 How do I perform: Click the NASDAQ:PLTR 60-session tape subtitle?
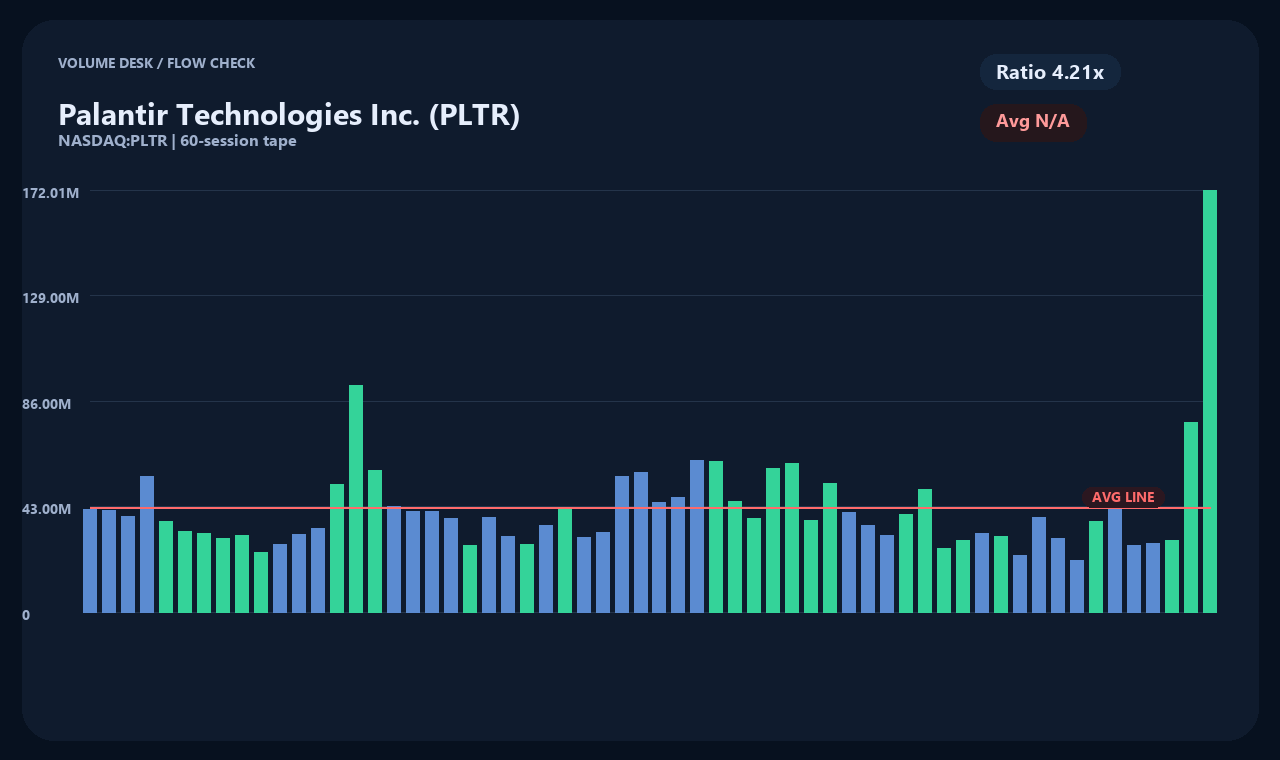[177, 141]
